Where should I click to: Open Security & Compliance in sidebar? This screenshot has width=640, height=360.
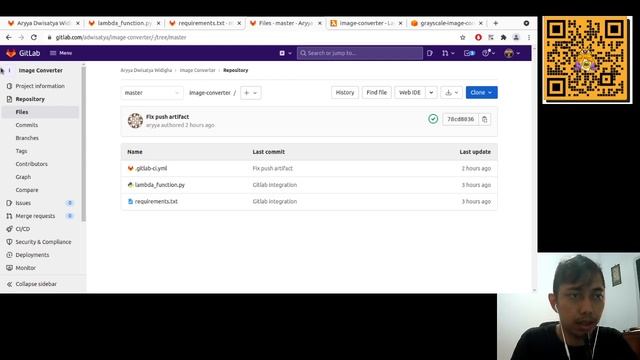[x=43, y=242]
